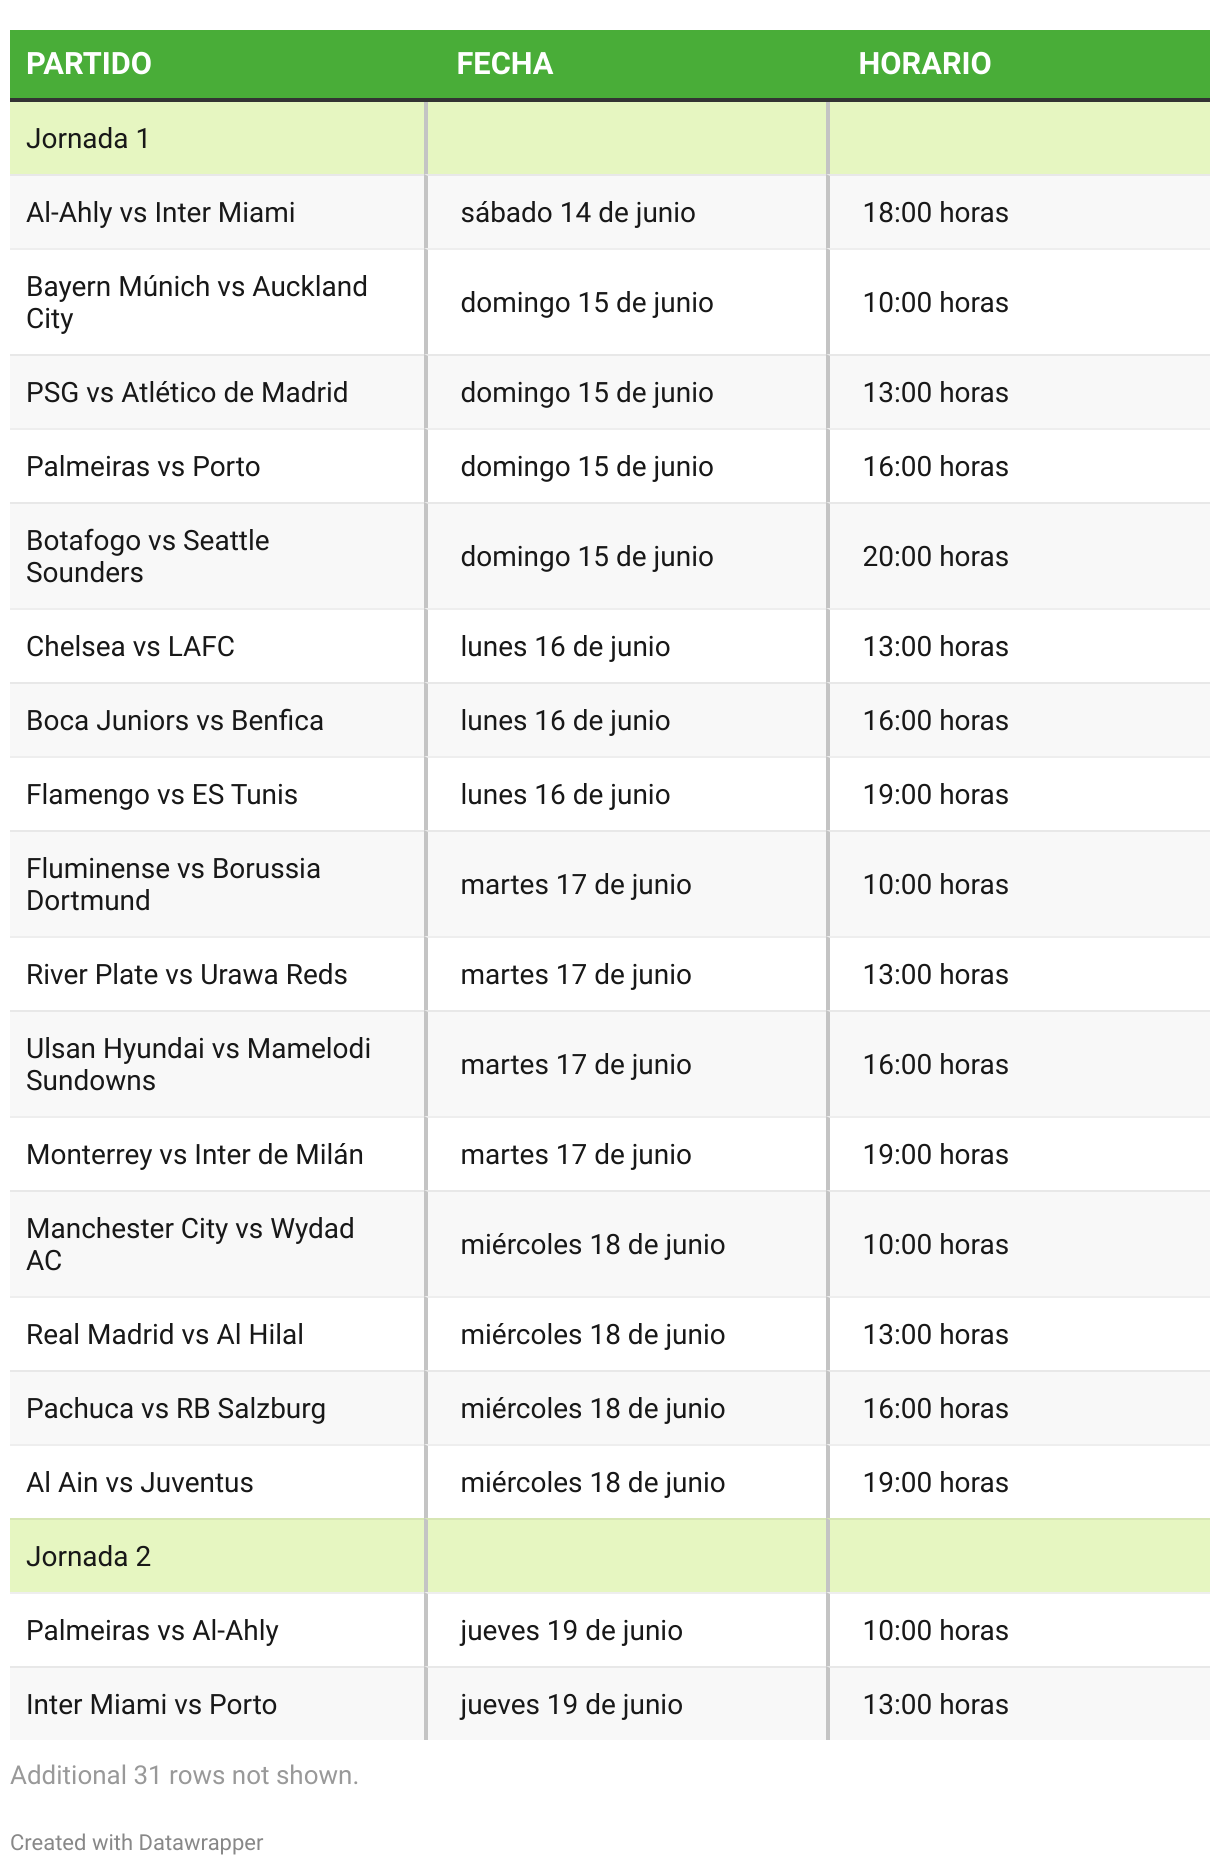Select Boca Juniors vs Benfica match
This screenshot has height=1866, width=1220.
tap(175, 720)
